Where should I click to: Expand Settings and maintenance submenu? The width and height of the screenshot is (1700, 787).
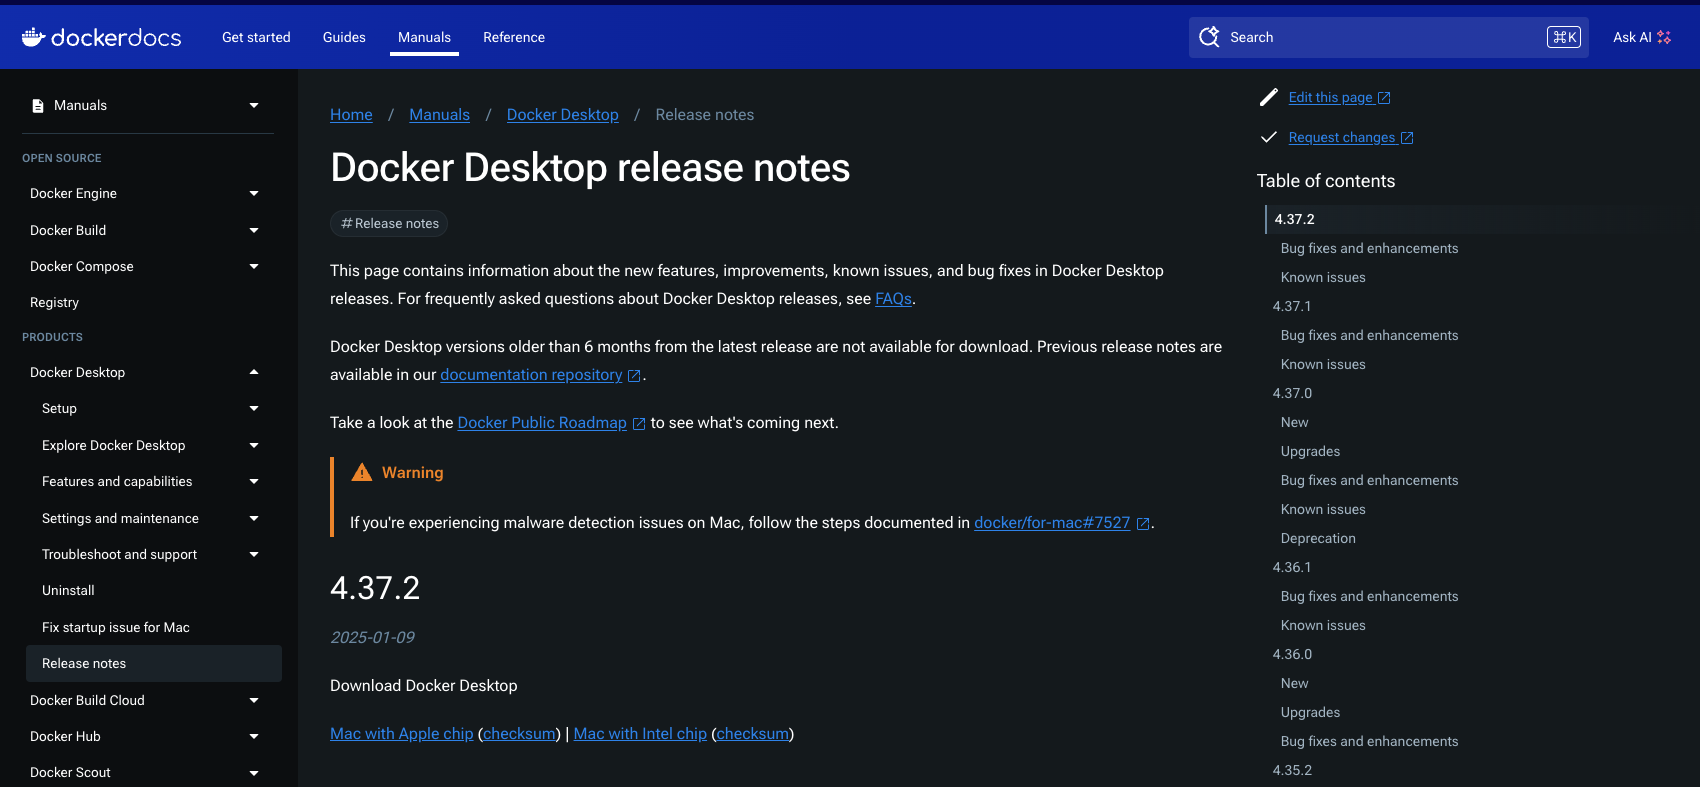click(254, 518)
